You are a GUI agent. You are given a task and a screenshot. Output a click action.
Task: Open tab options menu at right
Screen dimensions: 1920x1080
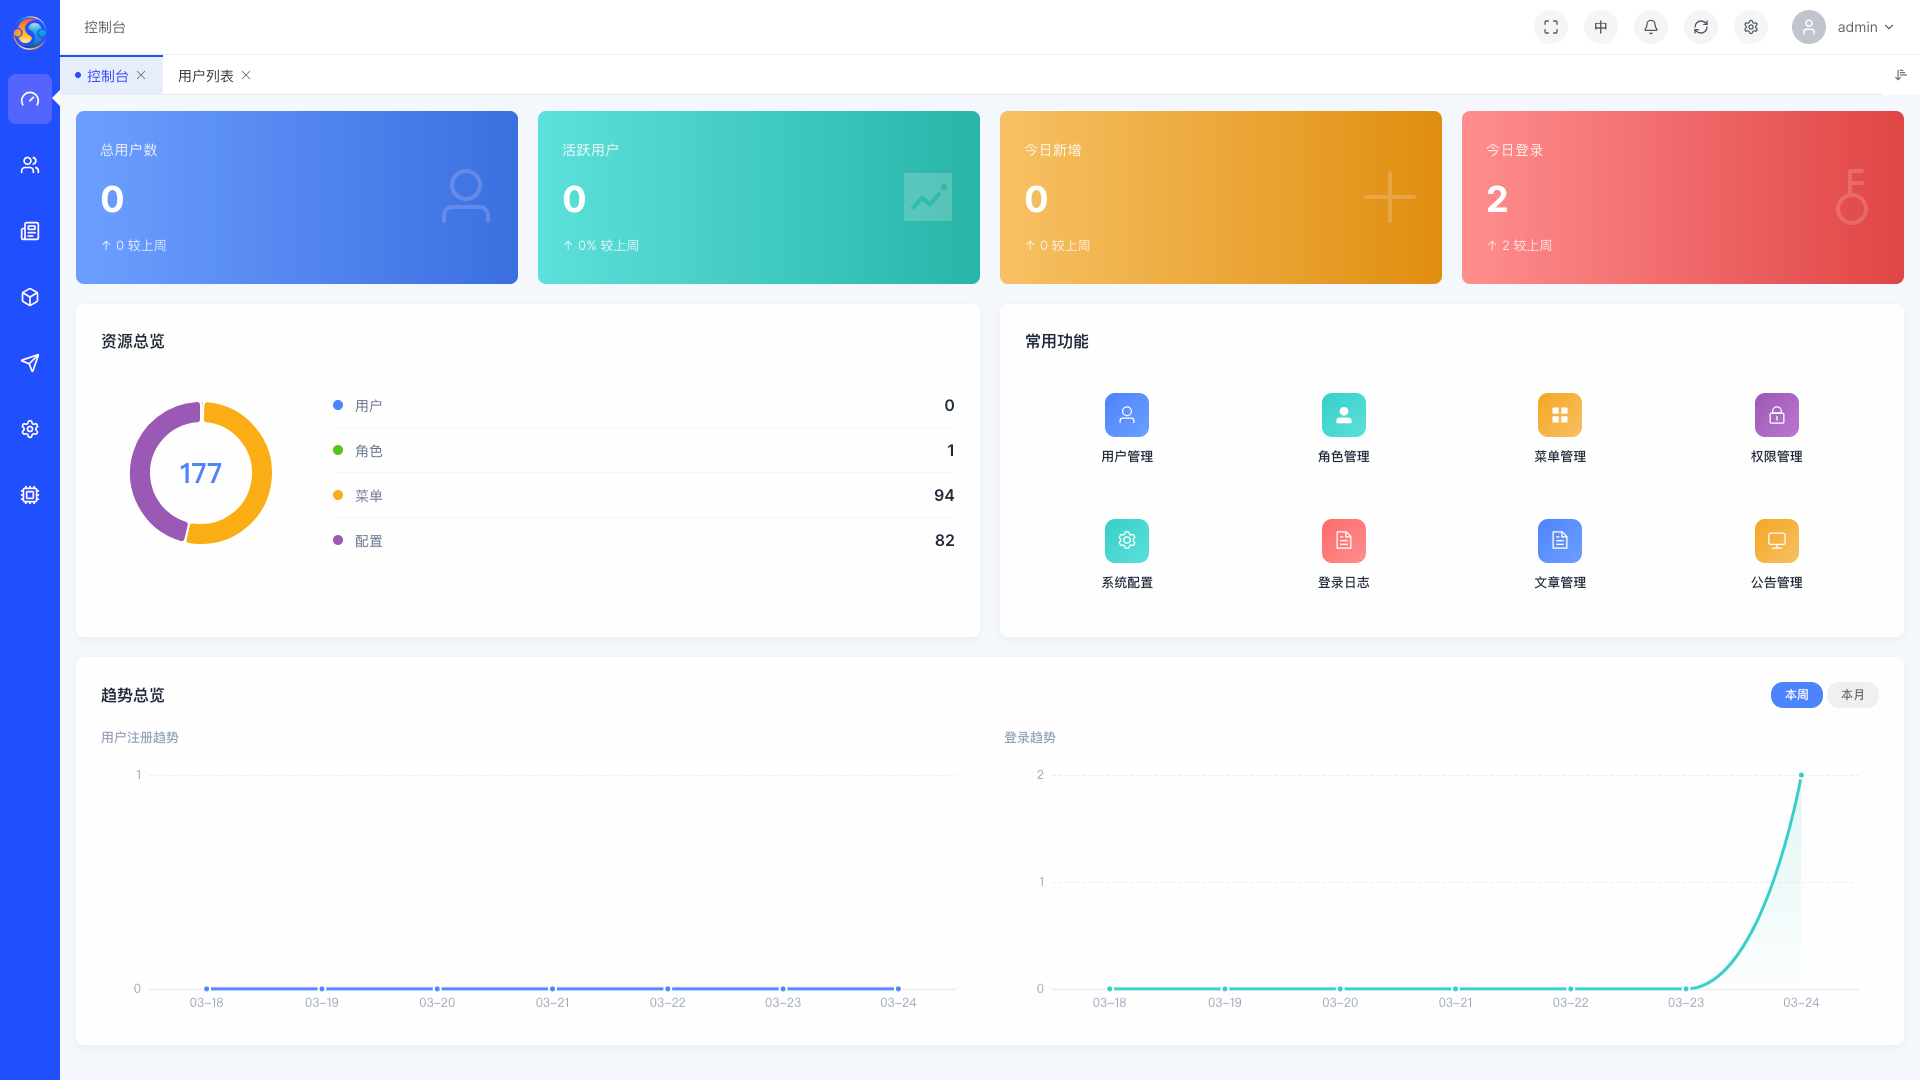coord(1900,75)
